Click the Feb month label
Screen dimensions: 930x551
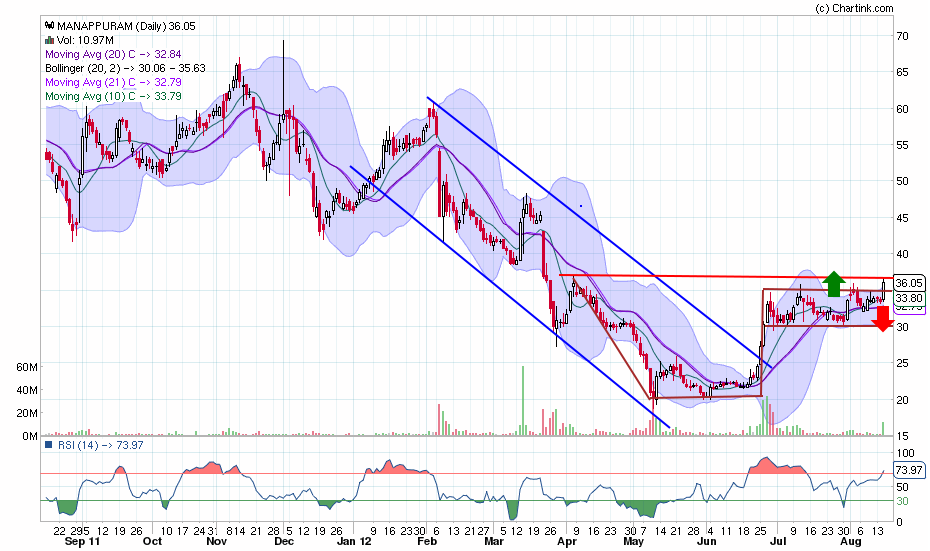click(x=427, y=542)
